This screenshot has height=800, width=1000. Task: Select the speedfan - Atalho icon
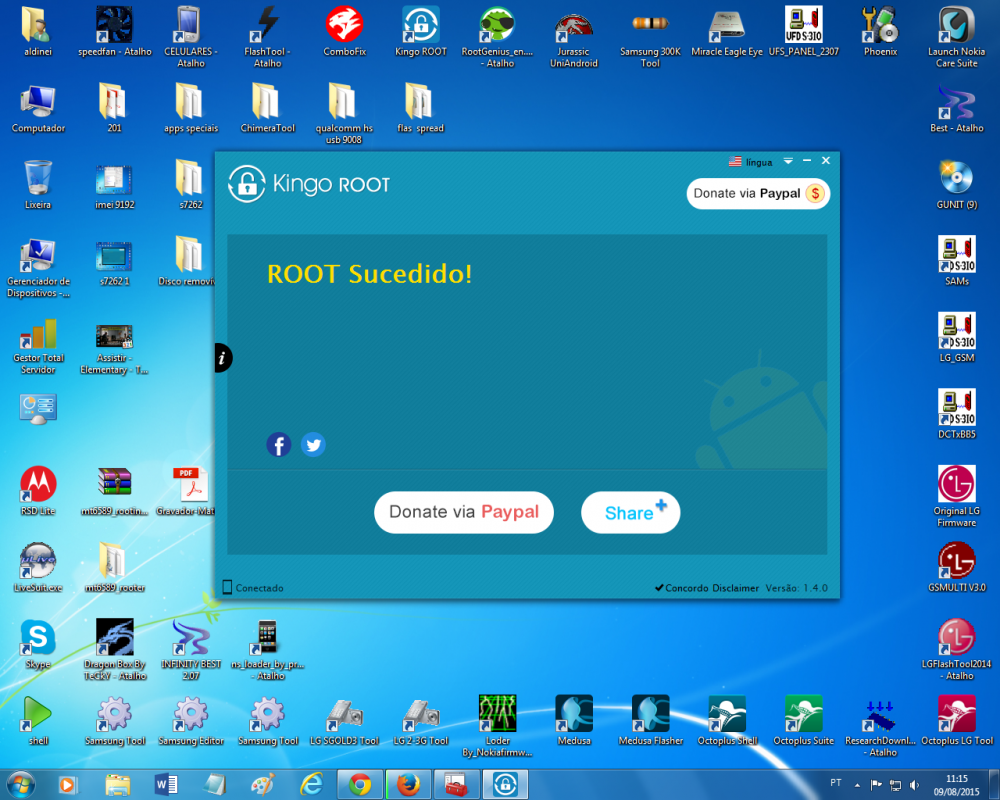(115, 32)
